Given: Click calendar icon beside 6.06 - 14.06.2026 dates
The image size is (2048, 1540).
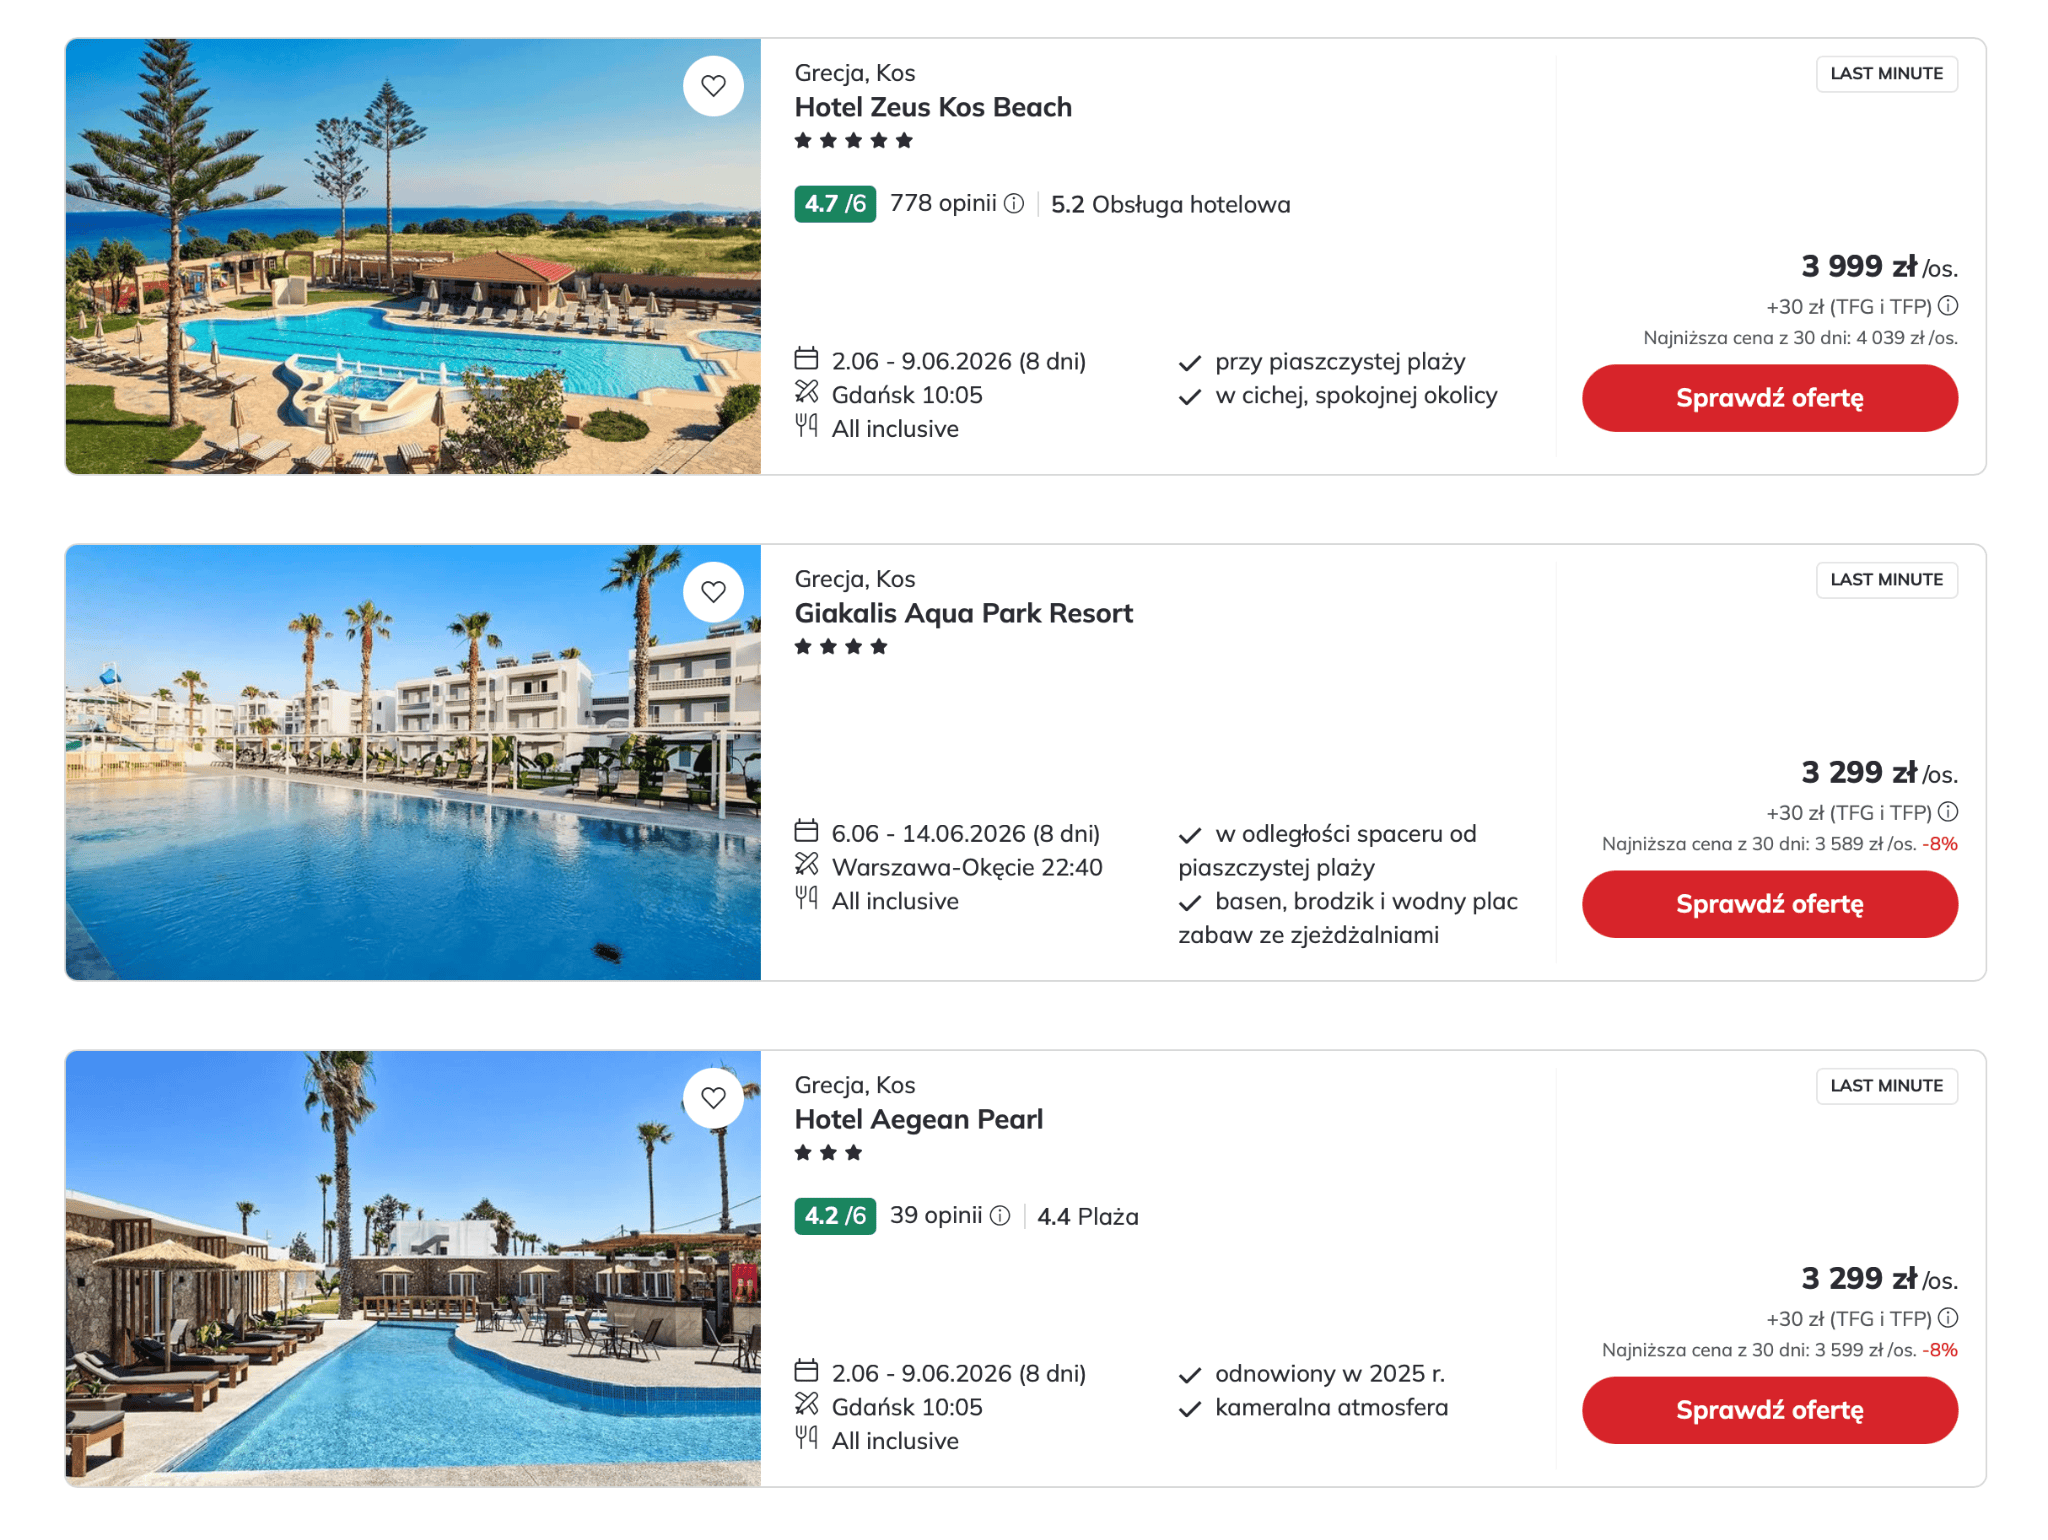Looking at the screenshot, I should 807,832.
